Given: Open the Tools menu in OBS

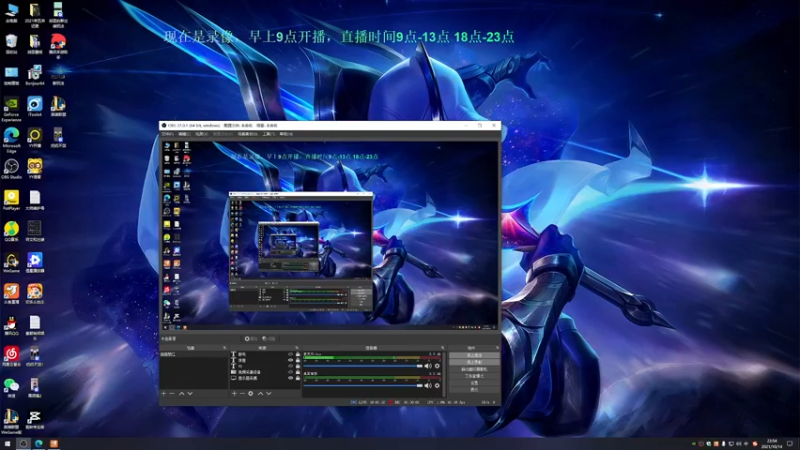Looking at the screenshot, I should click(269, 134).
